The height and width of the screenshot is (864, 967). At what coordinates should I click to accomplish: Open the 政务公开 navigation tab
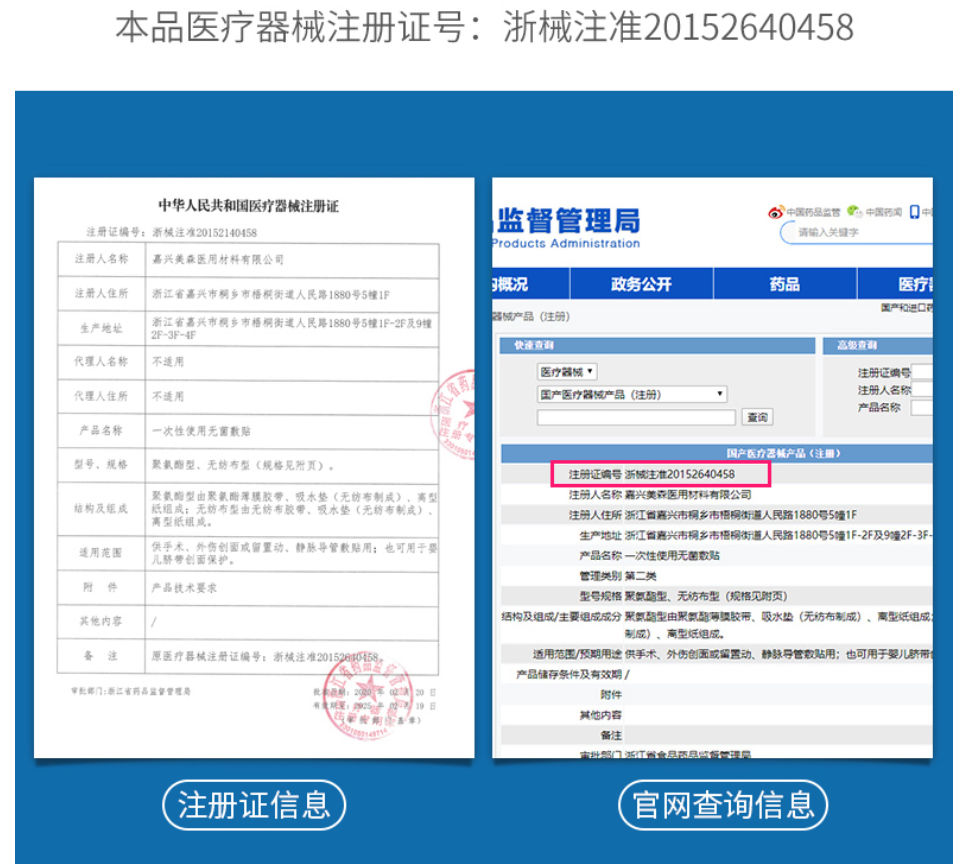pyautogui.click(x=641, y=284)
